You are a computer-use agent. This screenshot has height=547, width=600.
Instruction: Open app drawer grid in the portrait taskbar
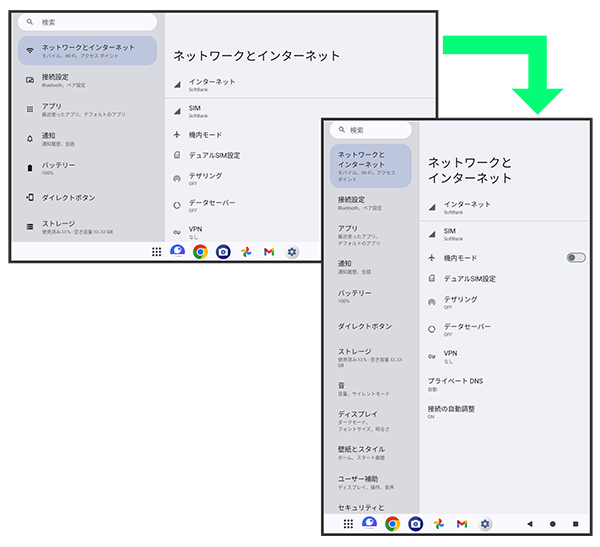tap(348, 523)
